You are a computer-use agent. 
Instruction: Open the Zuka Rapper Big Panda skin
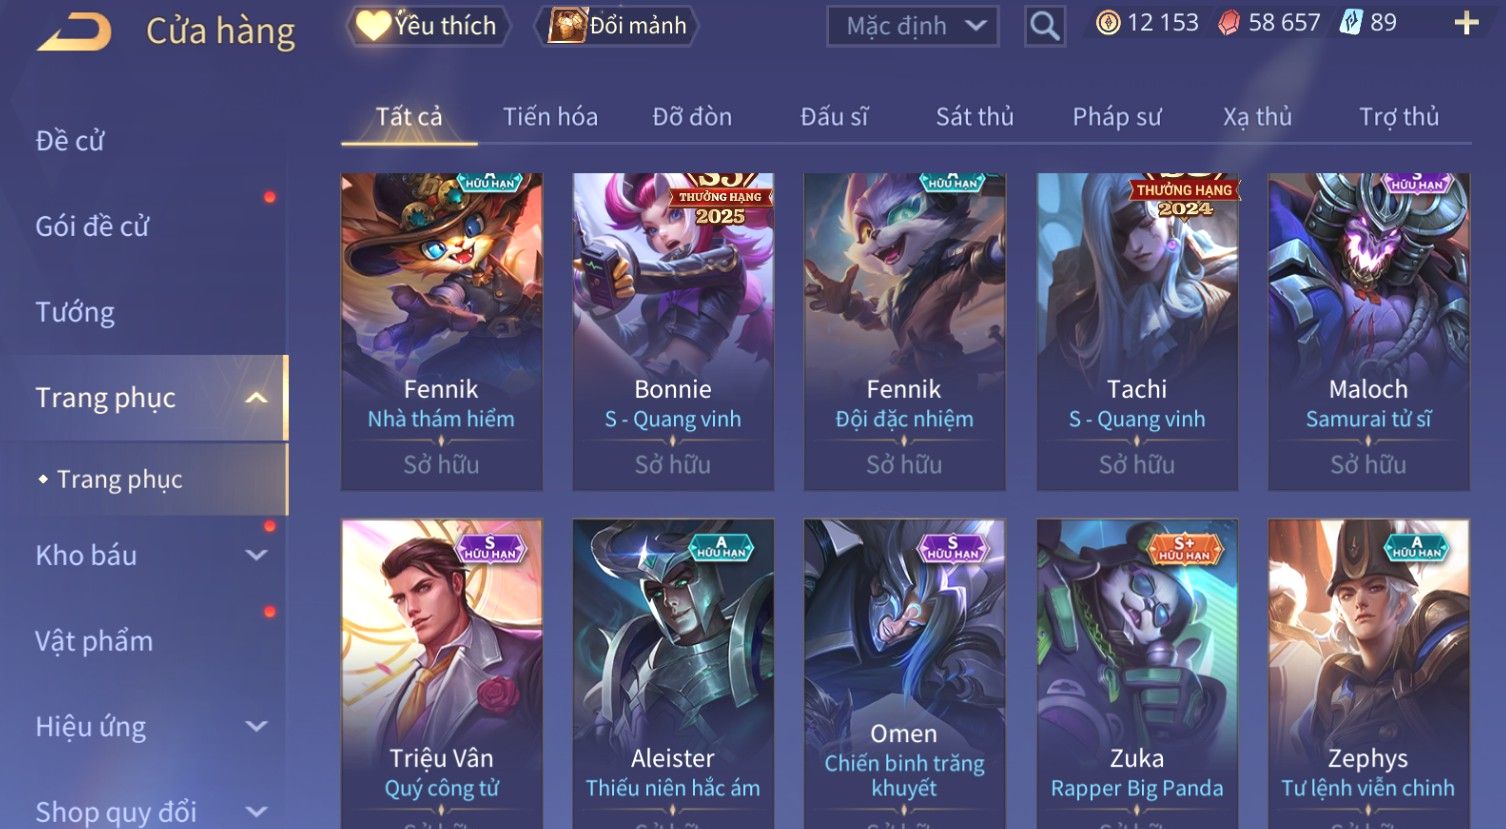(x=1137, y=672)
